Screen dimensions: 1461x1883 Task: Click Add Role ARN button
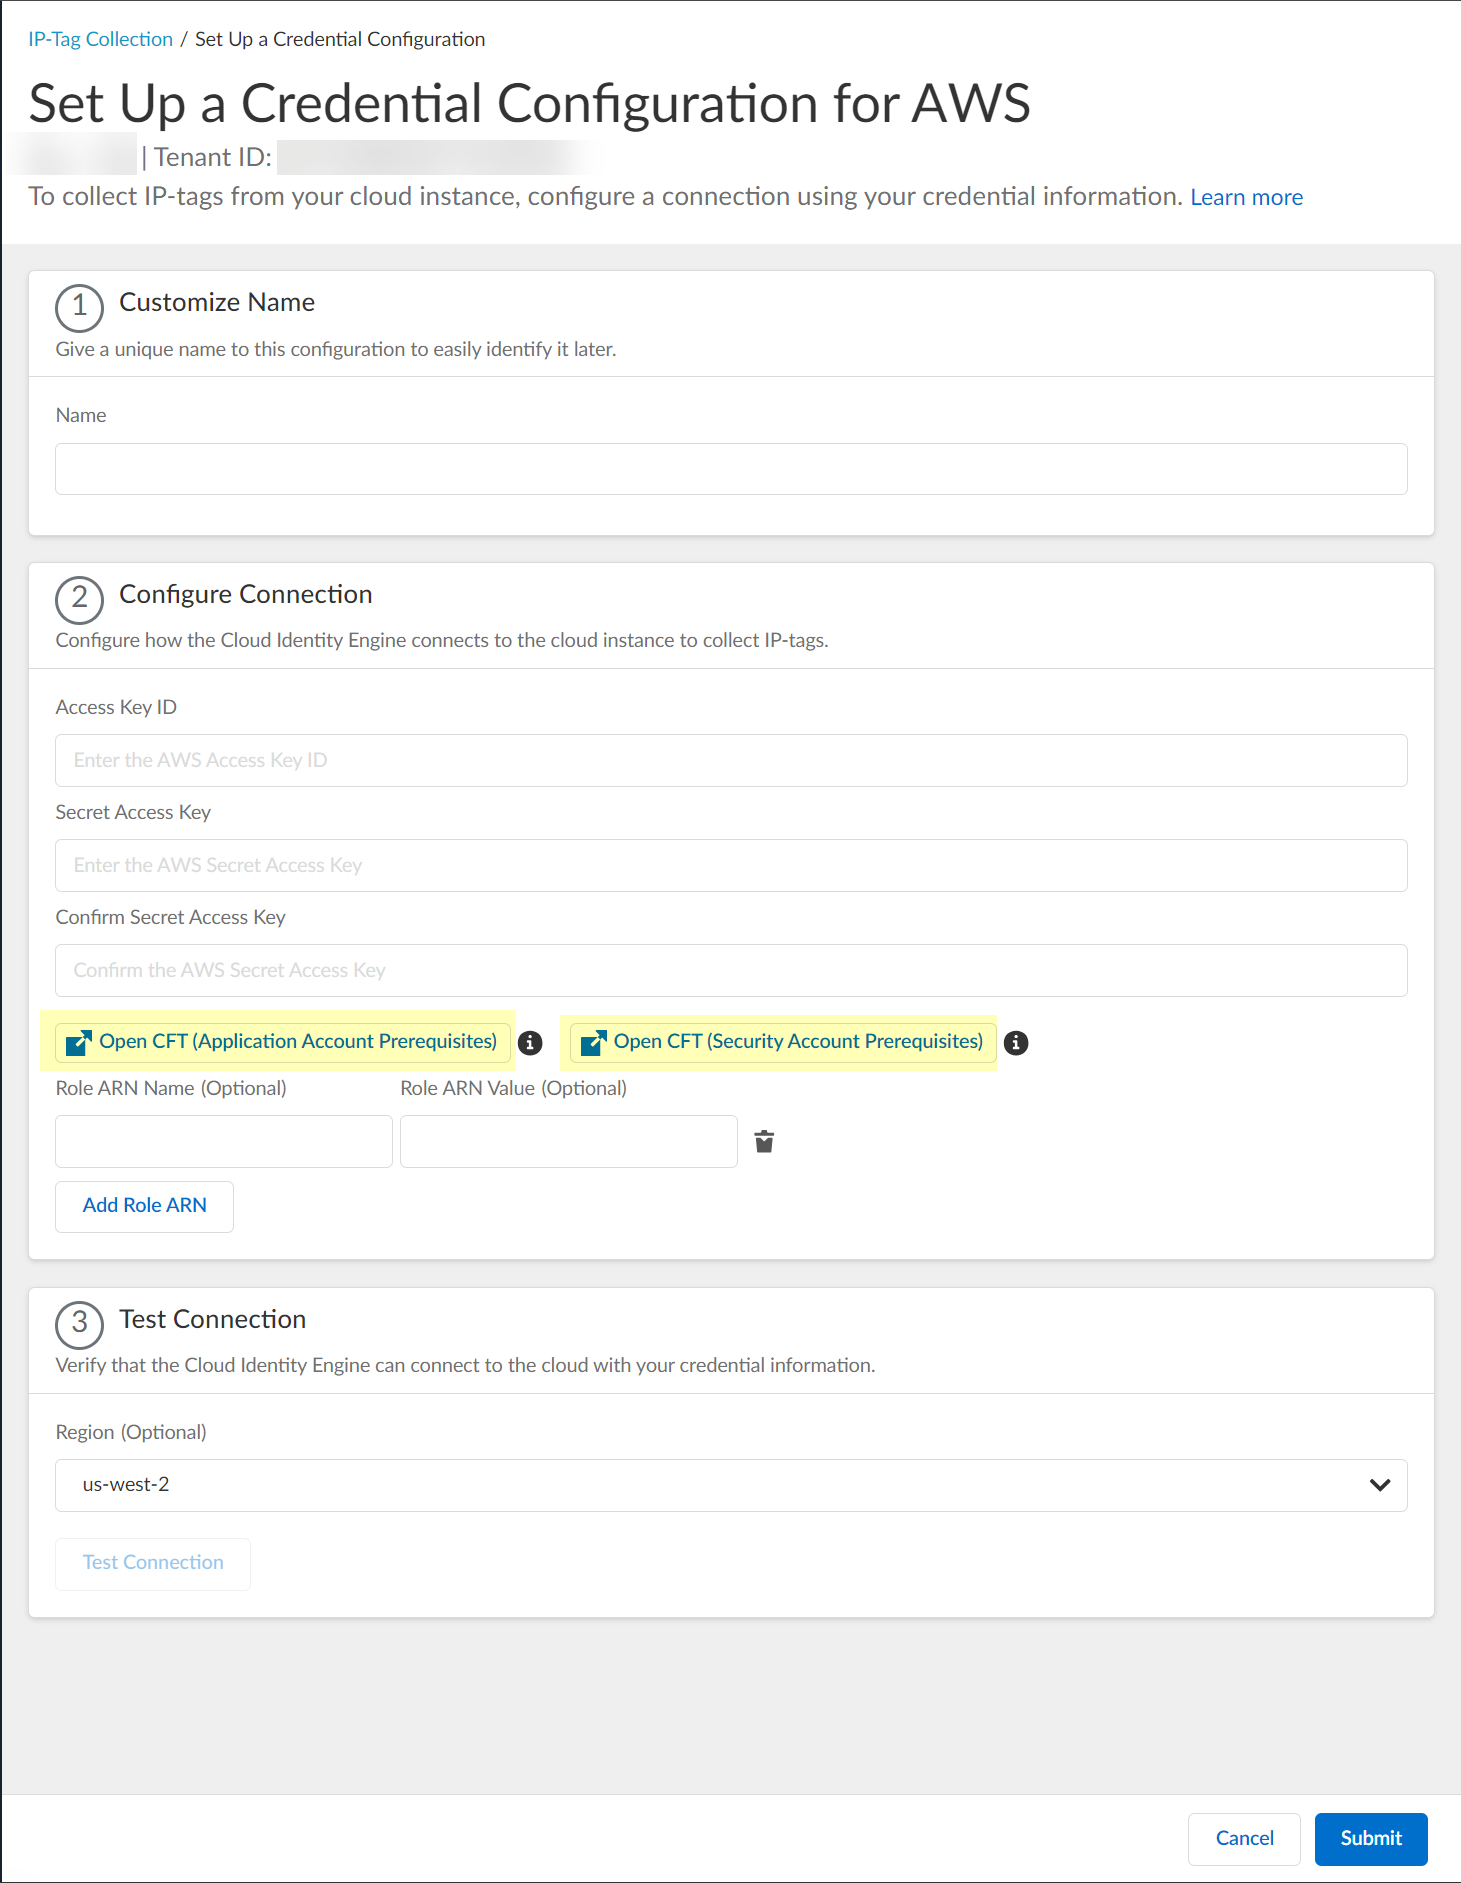pyautogui.click(x=144, y=1206)
